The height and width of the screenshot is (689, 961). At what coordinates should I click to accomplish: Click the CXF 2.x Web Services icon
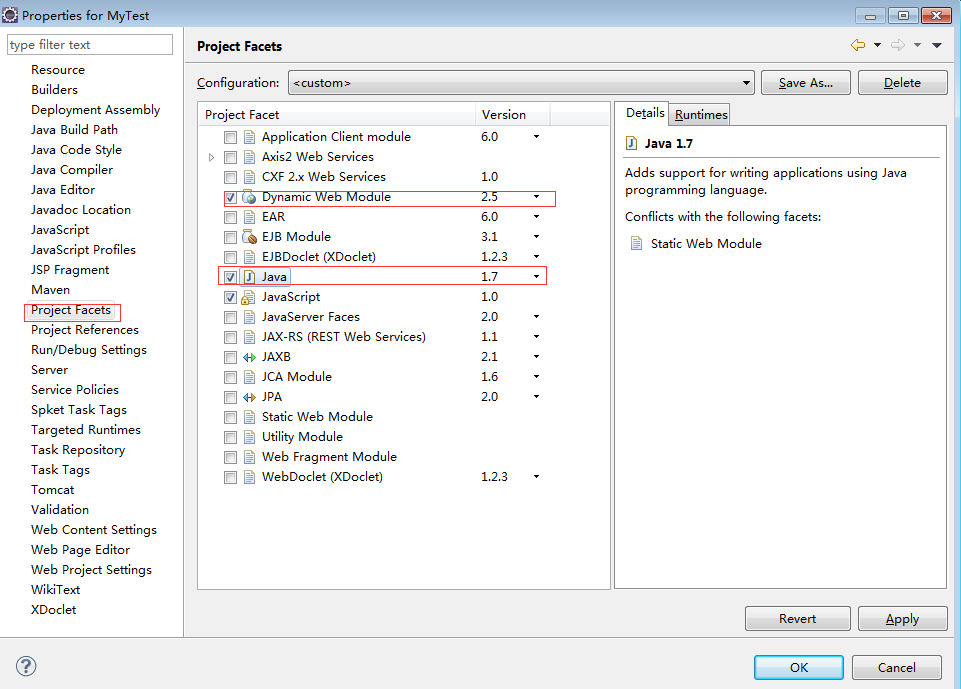click(x=249, y=177)
